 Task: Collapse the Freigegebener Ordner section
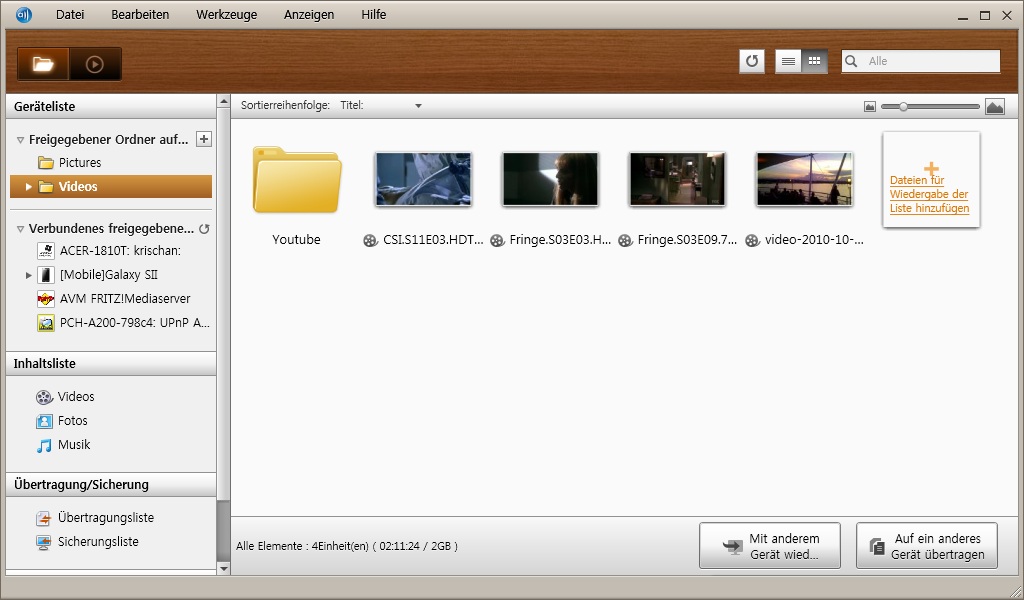(20, 140)
